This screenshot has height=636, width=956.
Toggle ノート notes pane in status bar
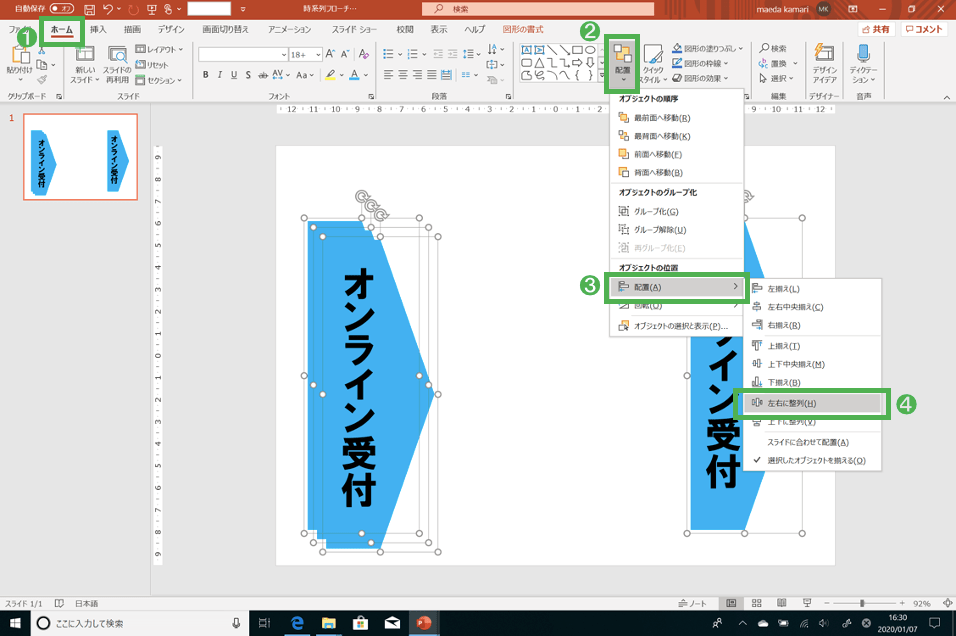click(693, 603)
